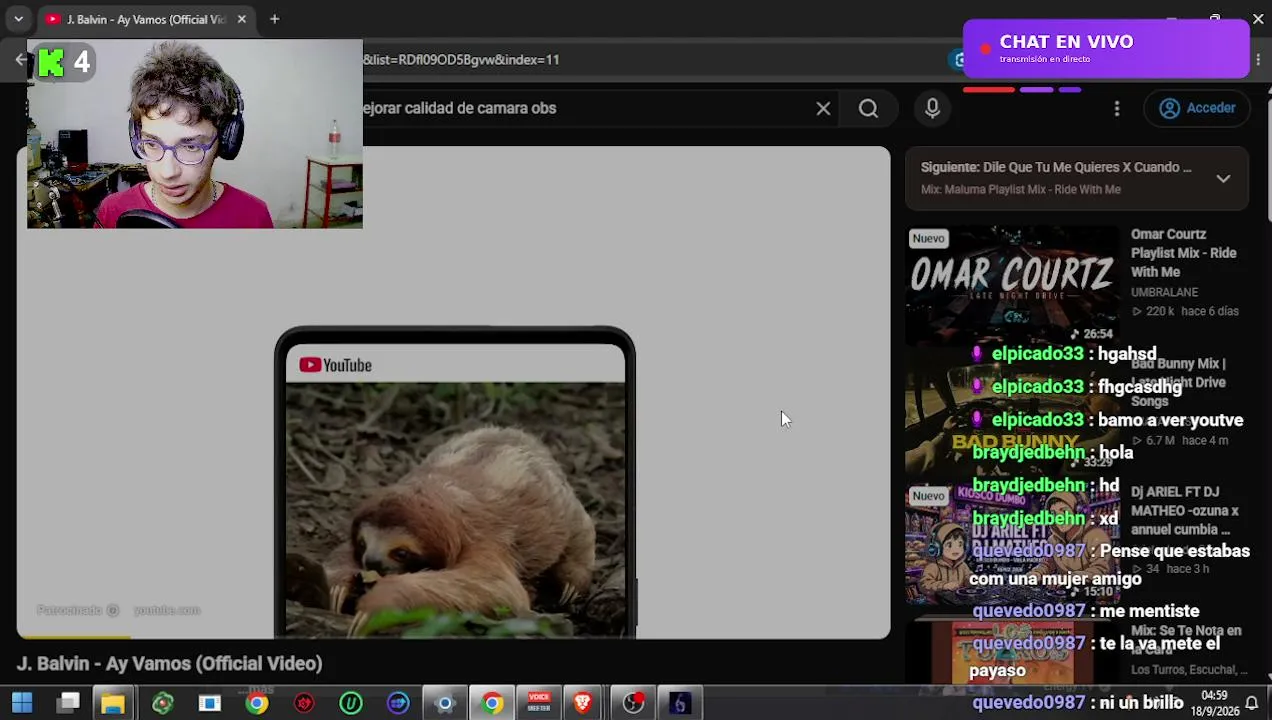Click the magnifier search button

(868, 108)
